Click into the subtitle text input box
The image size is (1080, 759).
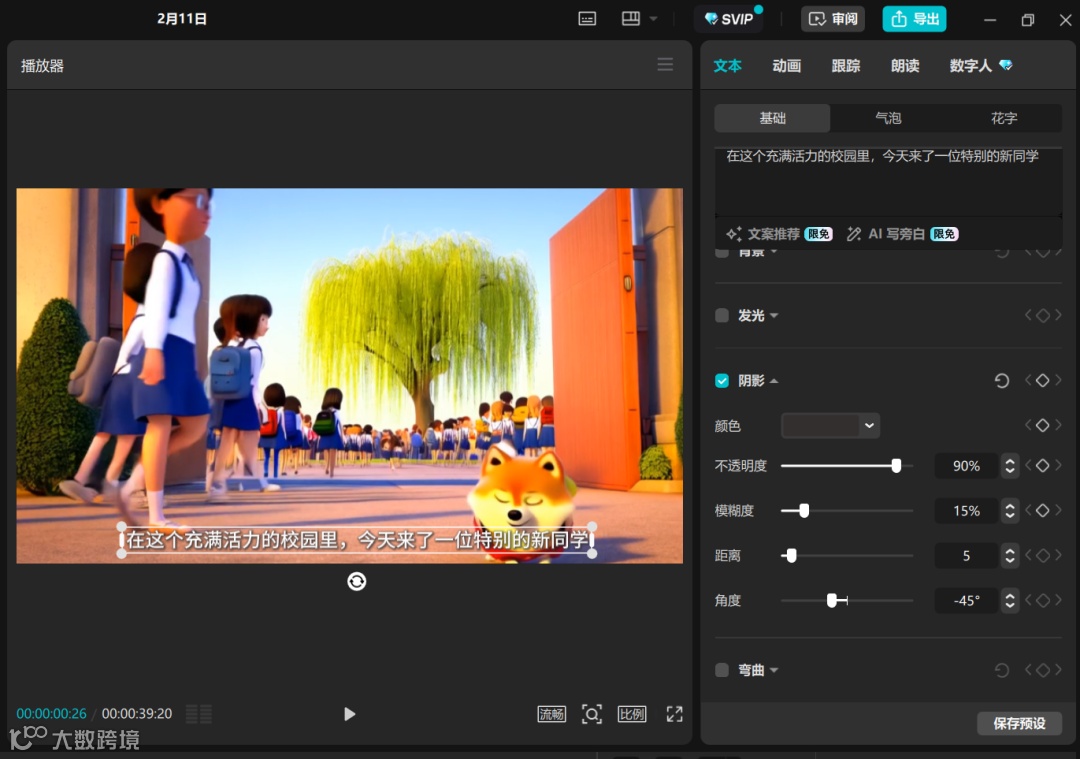(x=889, y=181)
